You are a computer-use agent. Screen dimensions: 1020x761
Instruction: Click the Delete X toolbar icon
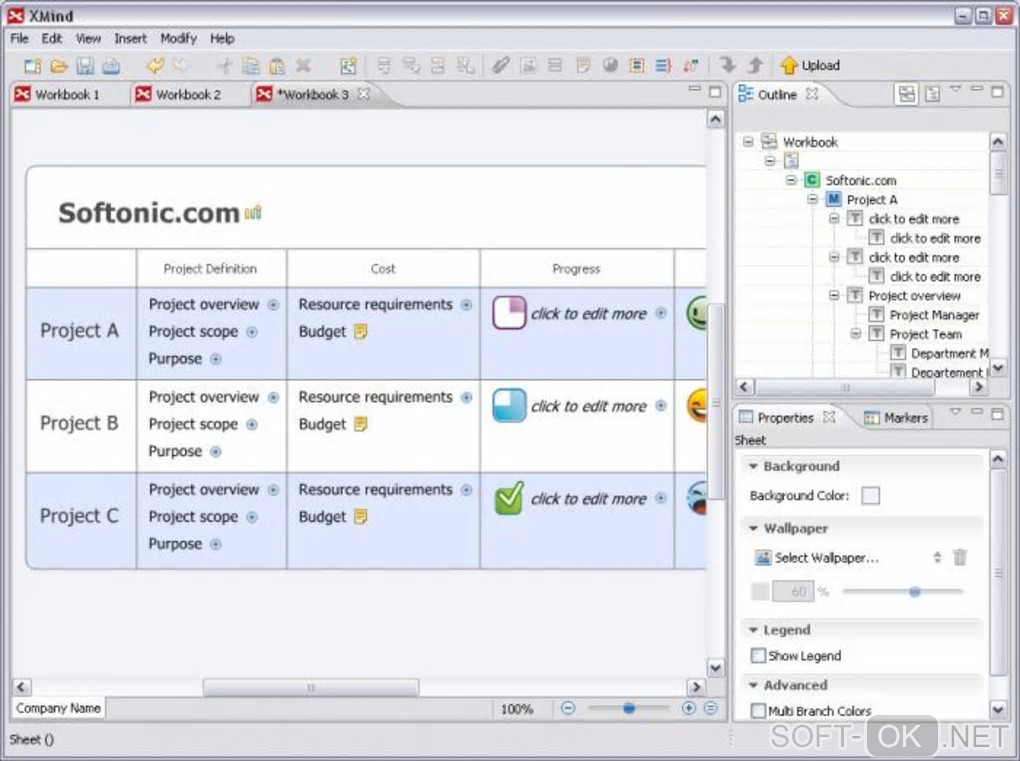click(303, 65)
